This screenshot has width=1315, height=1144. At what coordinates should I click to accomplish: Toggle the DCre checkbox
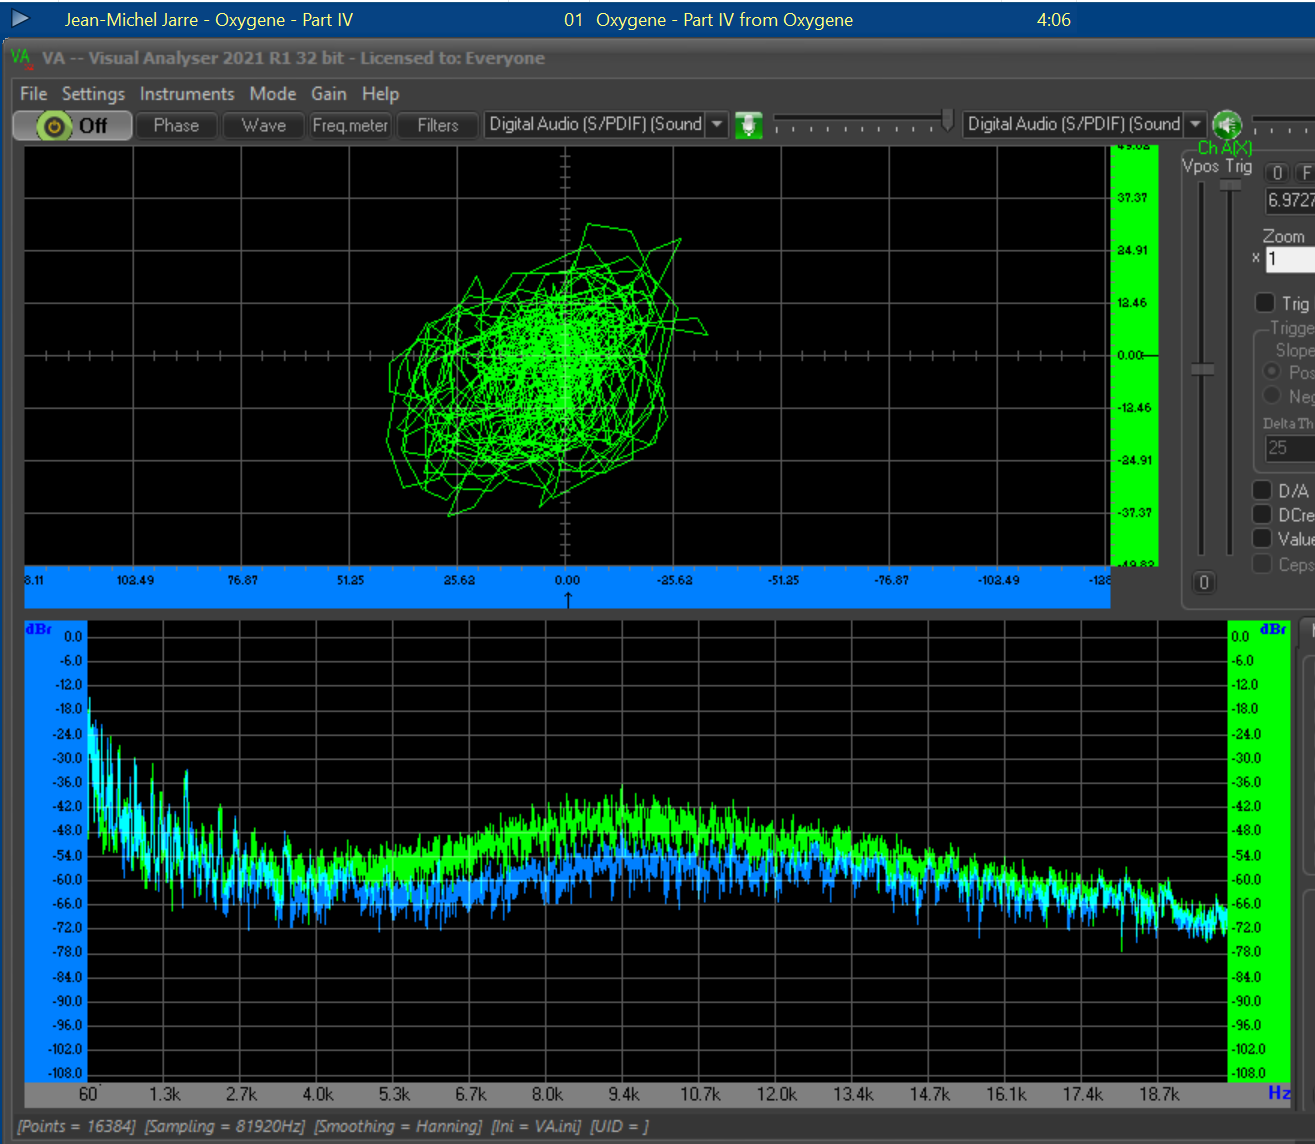coord(1262,514)
